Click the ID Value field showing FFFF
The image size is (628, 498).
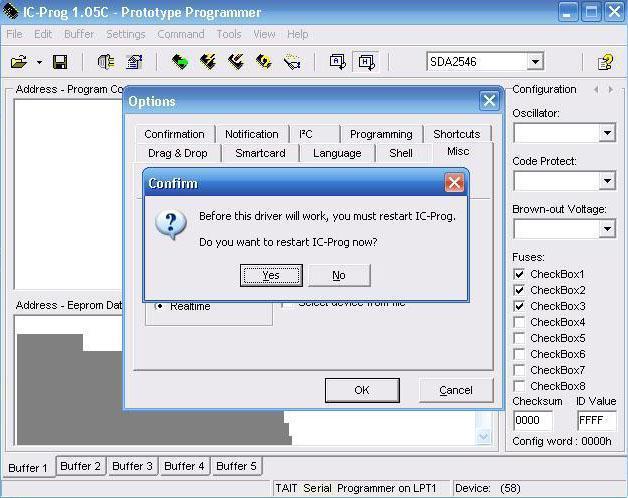[x=596, y=420]
